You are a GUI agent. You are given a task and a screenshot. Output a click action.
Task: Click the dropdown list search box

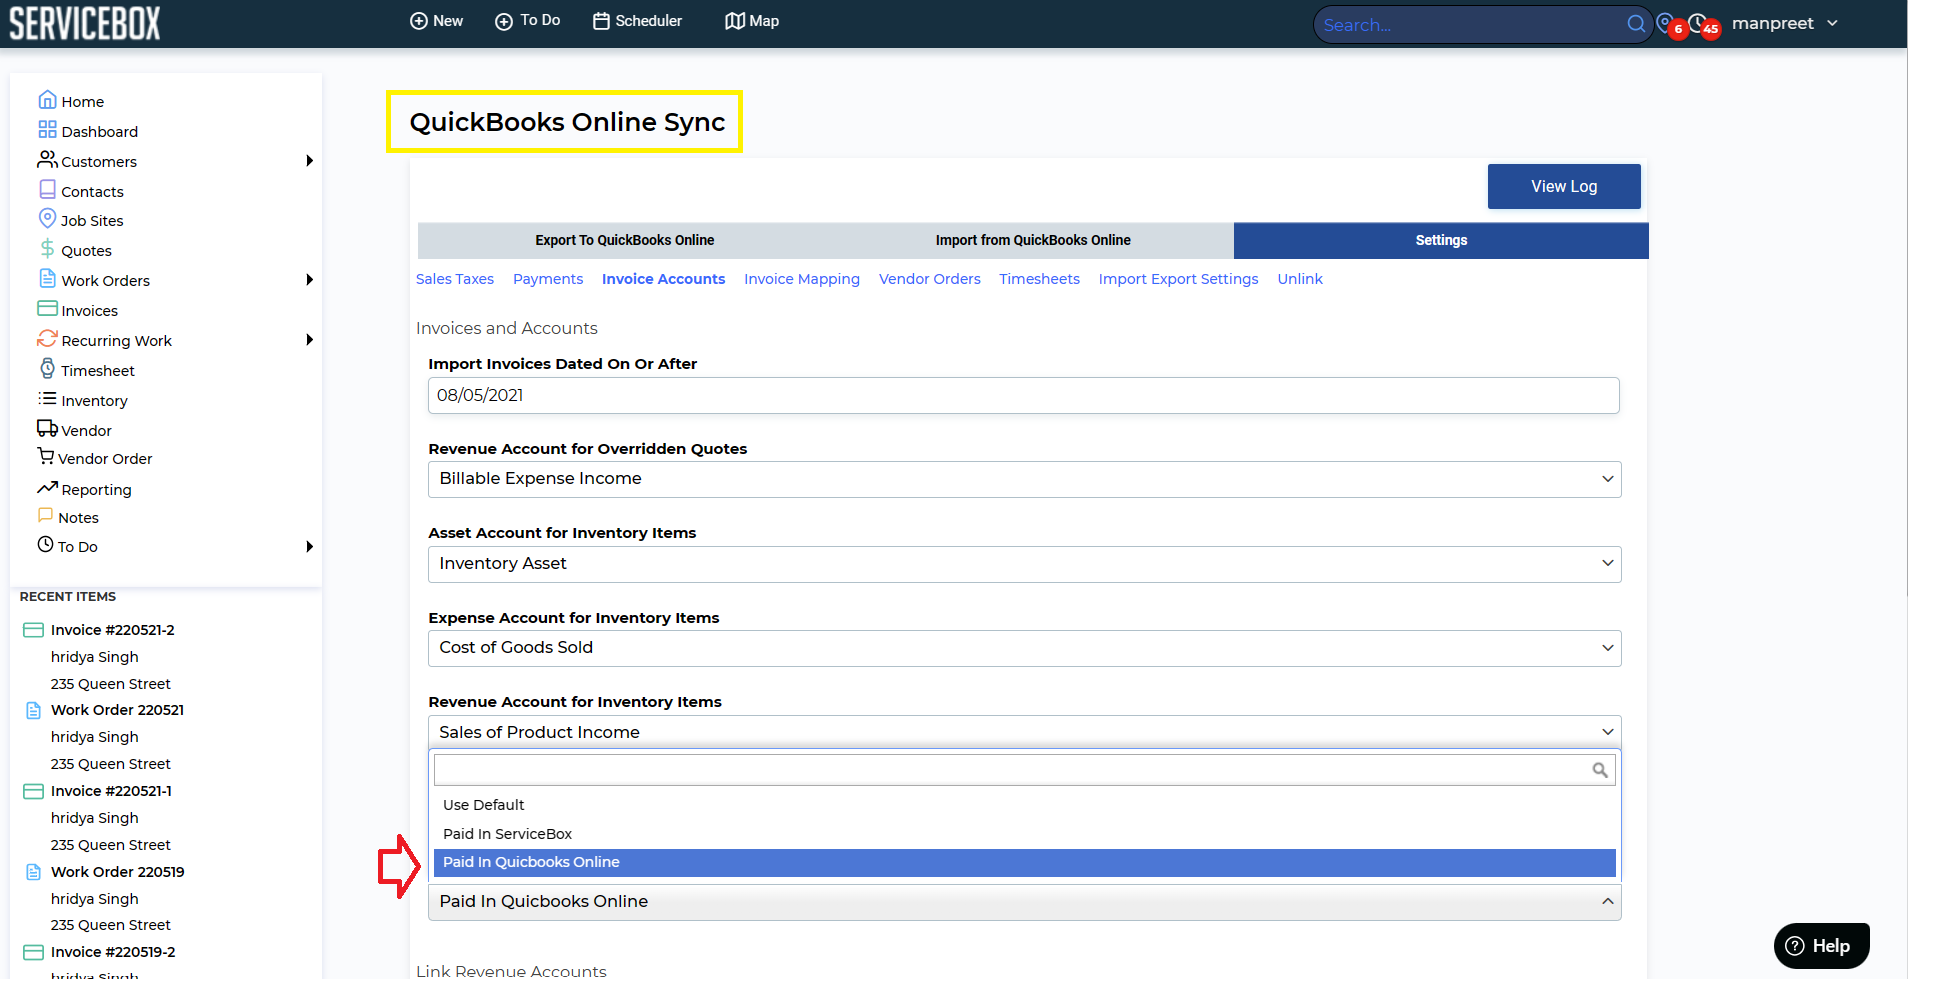(1024, 769)
